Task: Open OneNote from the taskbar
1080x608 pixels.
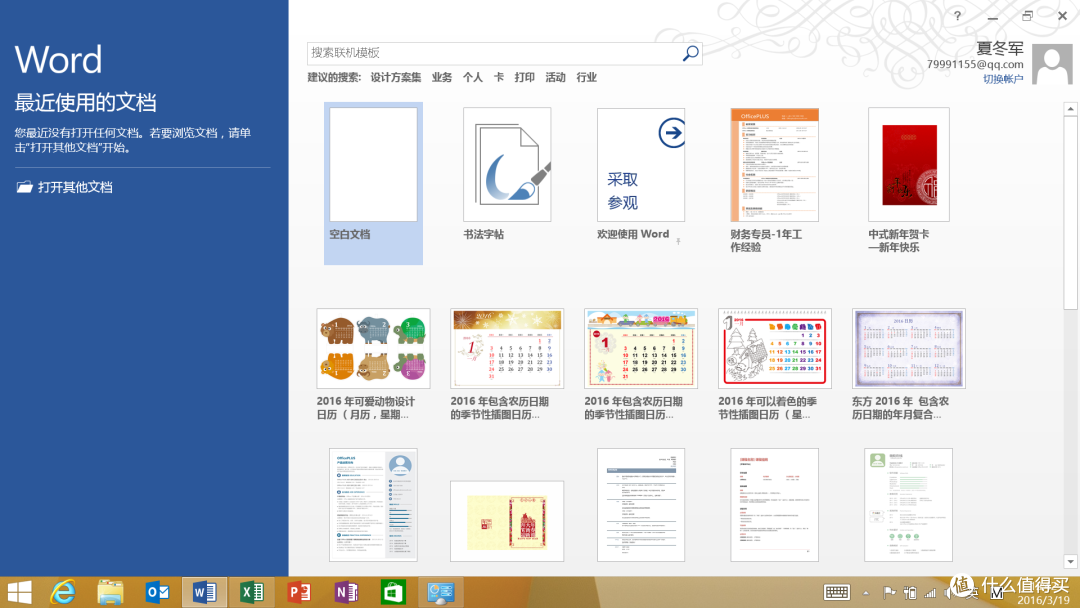Action: 346,592
